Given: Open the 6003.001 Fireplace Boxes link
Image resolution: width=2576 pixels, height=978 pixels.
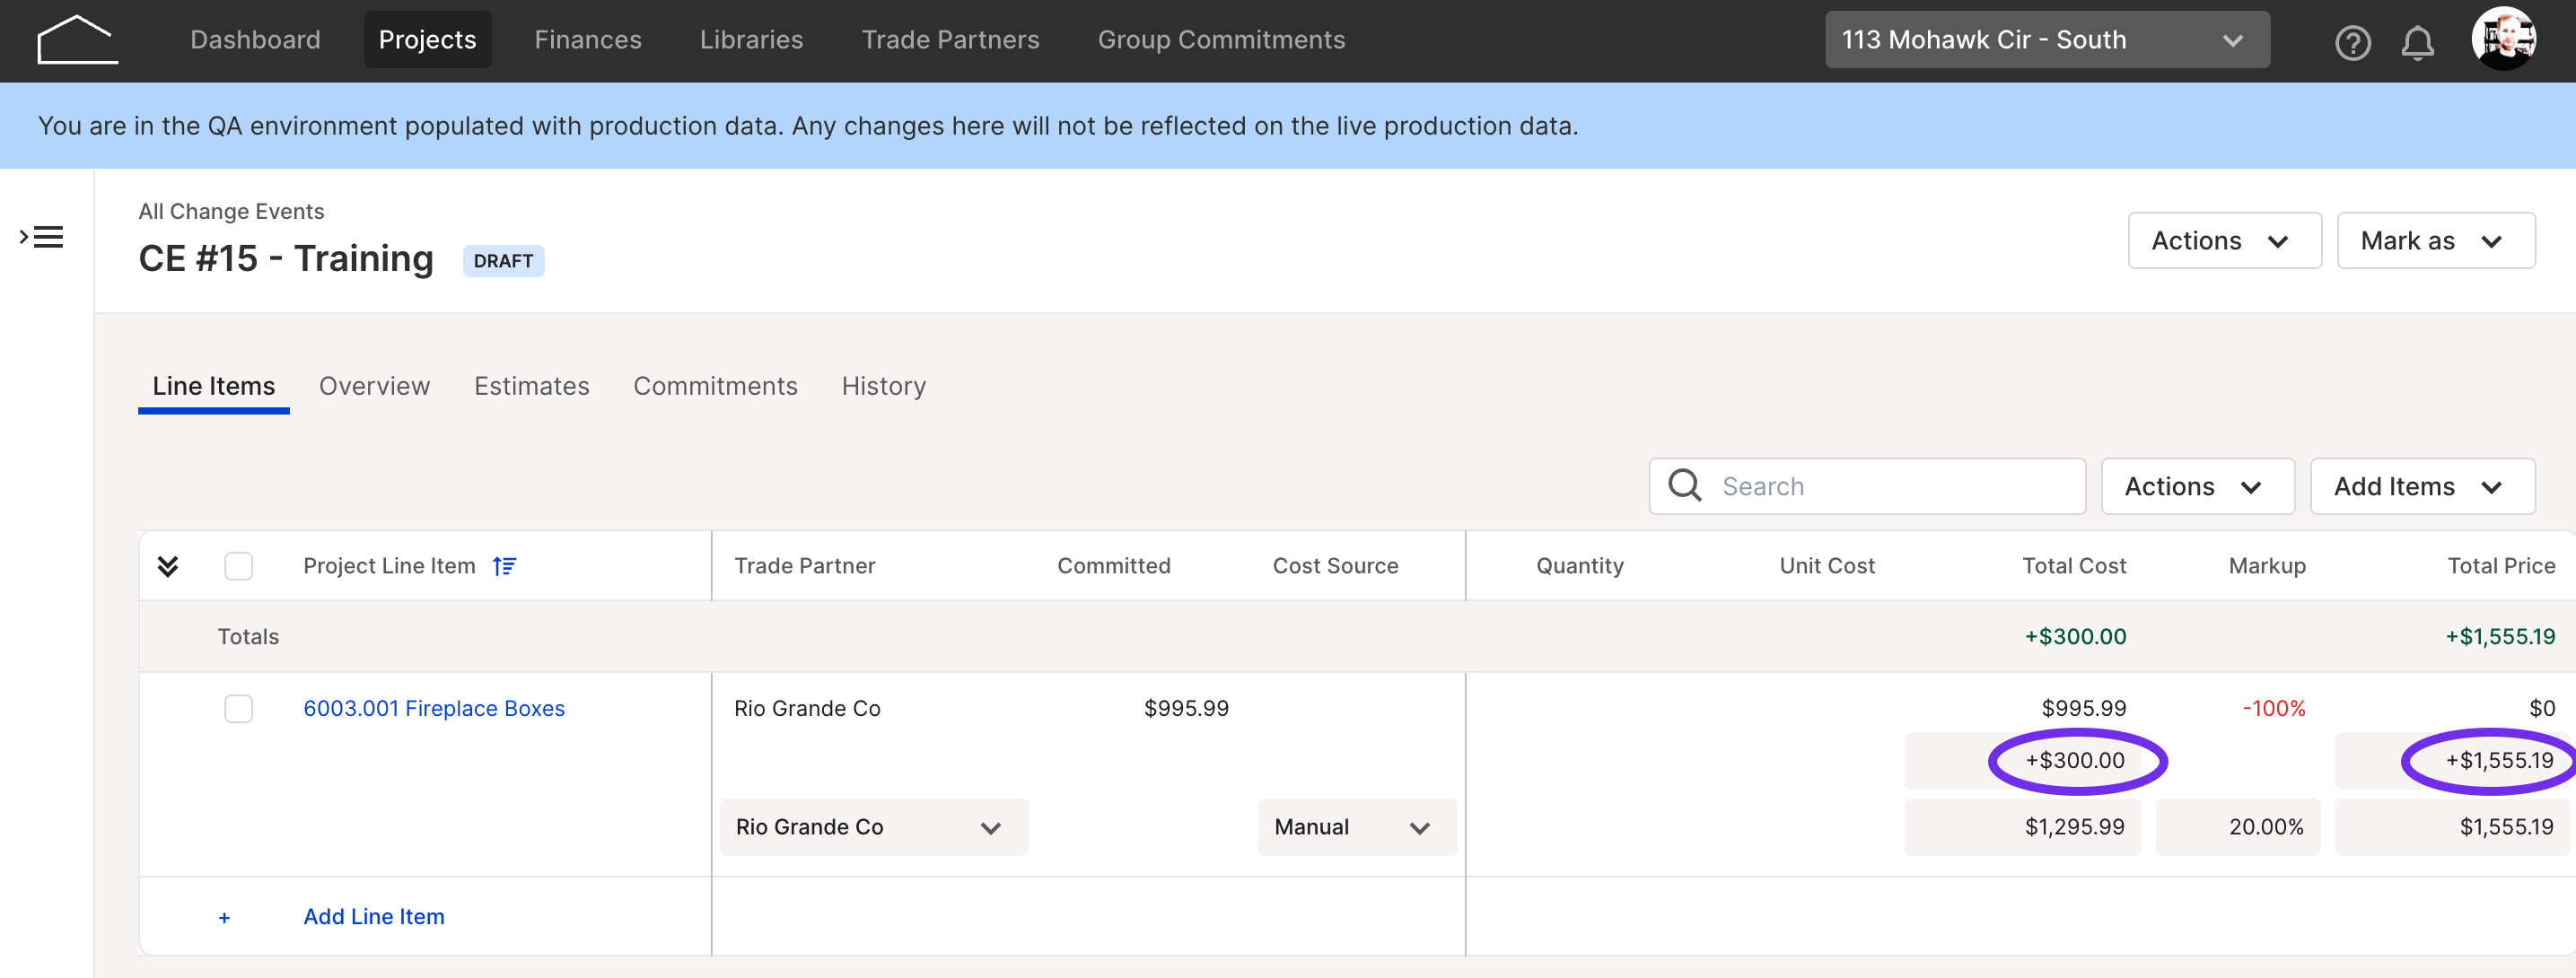Looking at the screenshot, I should pos(433,708).
